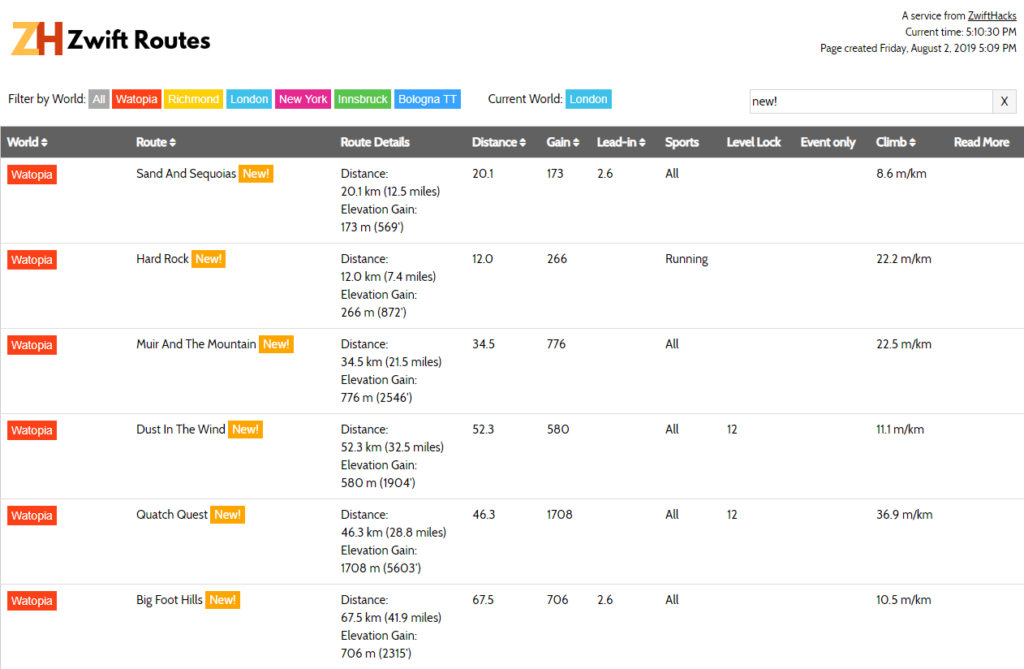Click the New! tag beside Dust In The Wind
Image resolution: width=1024 pixels, height=669 pixels.
(246, 429)
